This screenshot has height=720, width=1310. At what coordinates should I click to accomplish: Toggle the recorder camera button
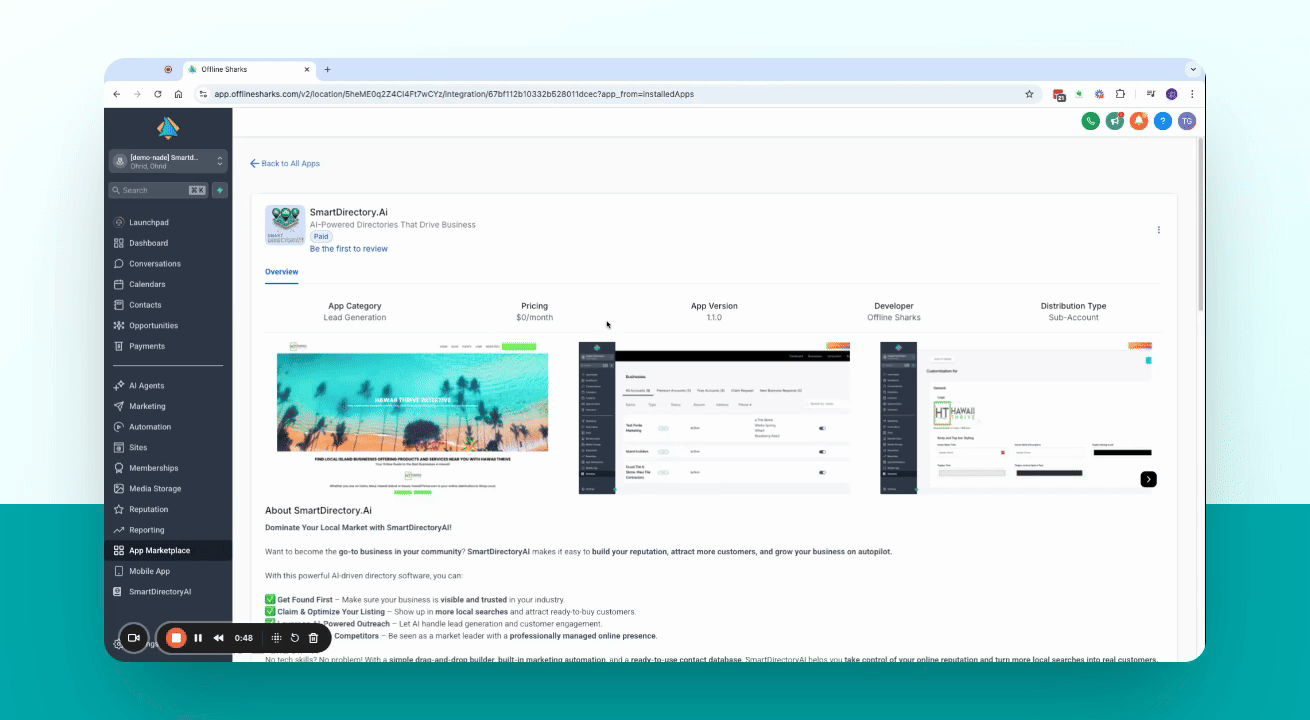[133, 638]
